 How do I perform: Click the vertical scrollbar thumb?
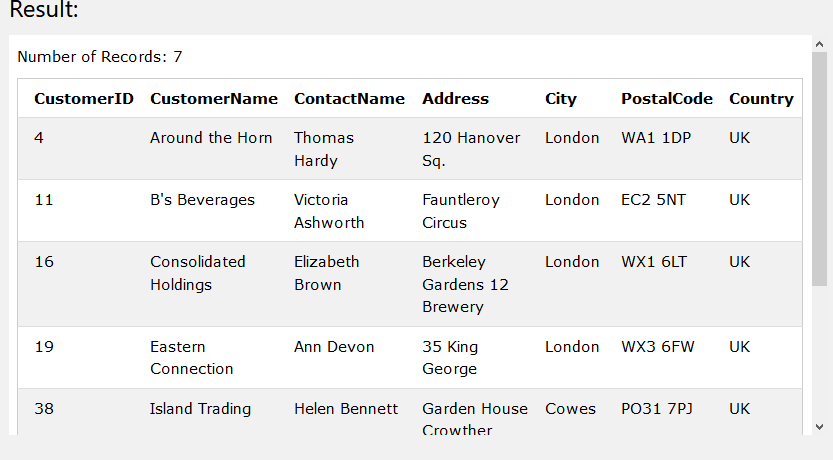point(819,170)
